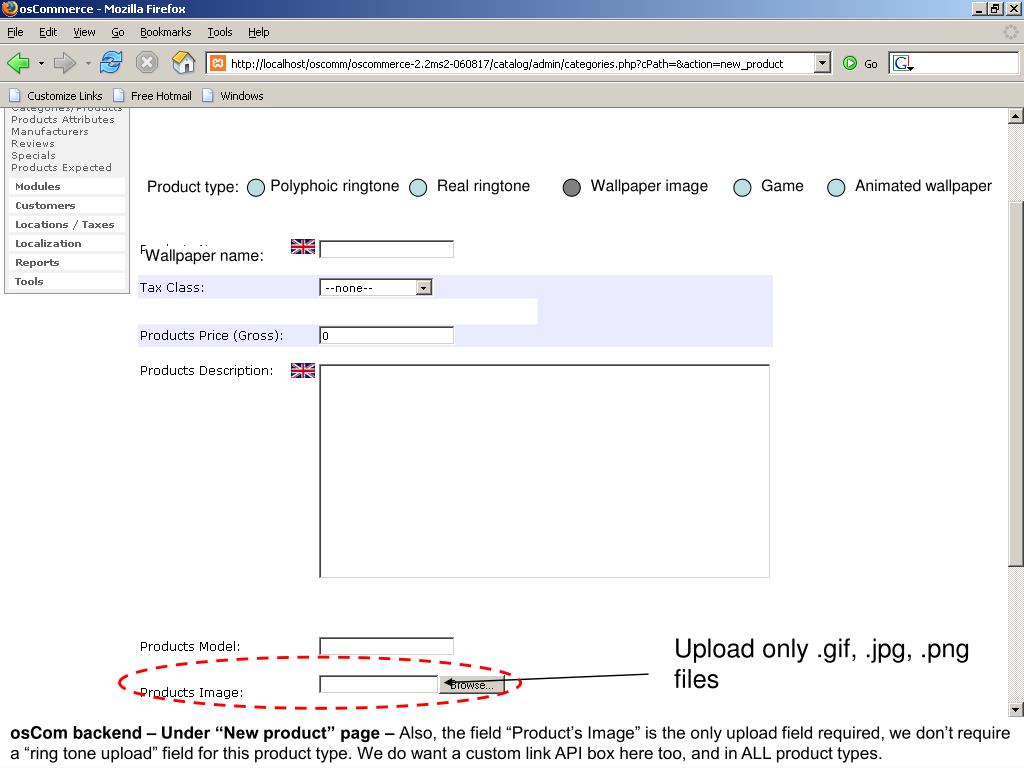
Task: Click the Wallpaper name input field
Action: click(x=387, y=249)
